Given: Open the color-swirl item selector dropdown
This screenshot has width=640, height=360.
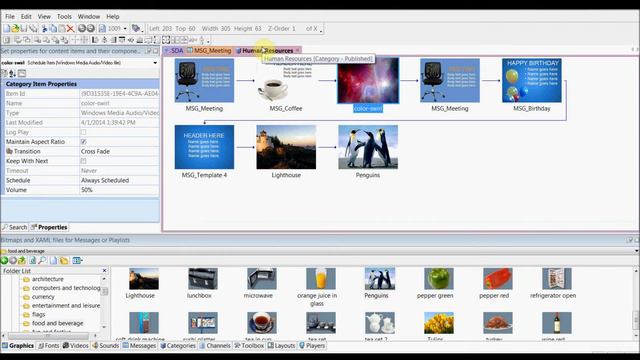Looking at the screenshot, I should tap(155, 63).
